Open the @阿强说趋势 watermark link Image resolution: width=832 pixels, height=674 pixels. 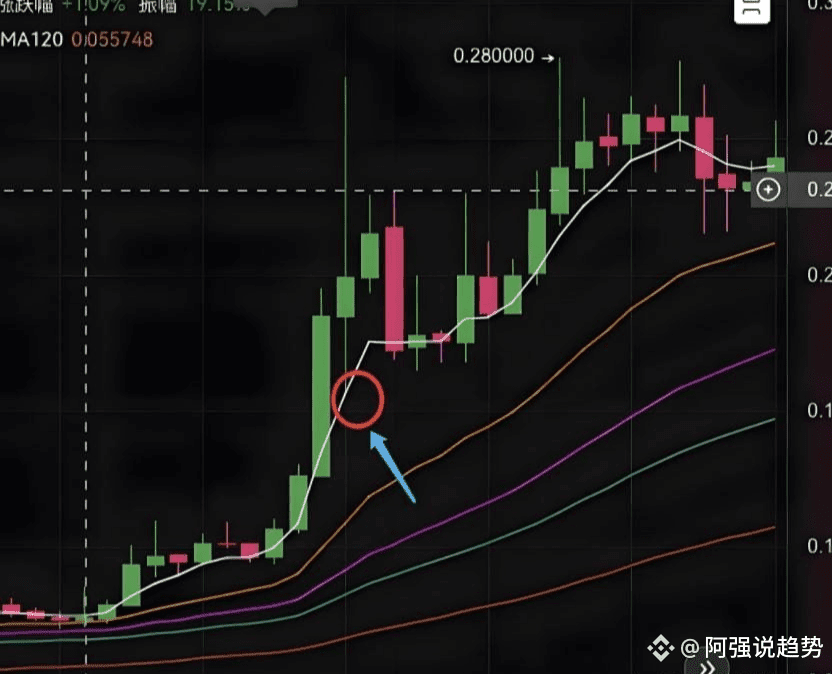tap(751, 647)
